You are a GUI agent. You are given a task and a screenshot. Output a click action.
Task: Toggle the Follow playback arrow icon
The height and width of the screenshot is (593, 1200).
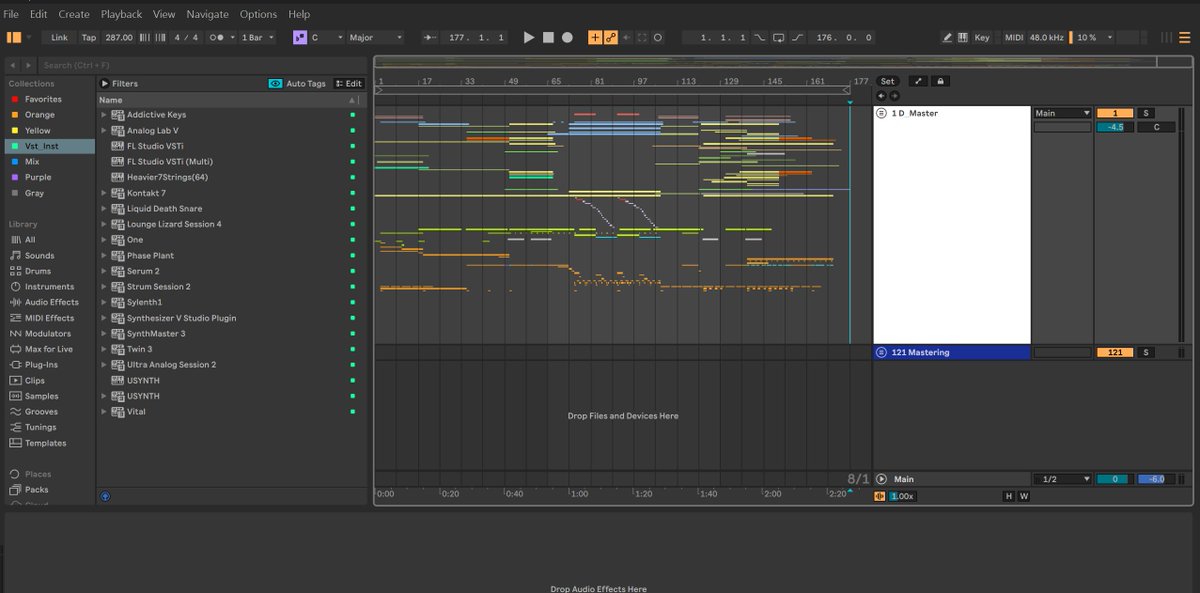tap(431, 37)
